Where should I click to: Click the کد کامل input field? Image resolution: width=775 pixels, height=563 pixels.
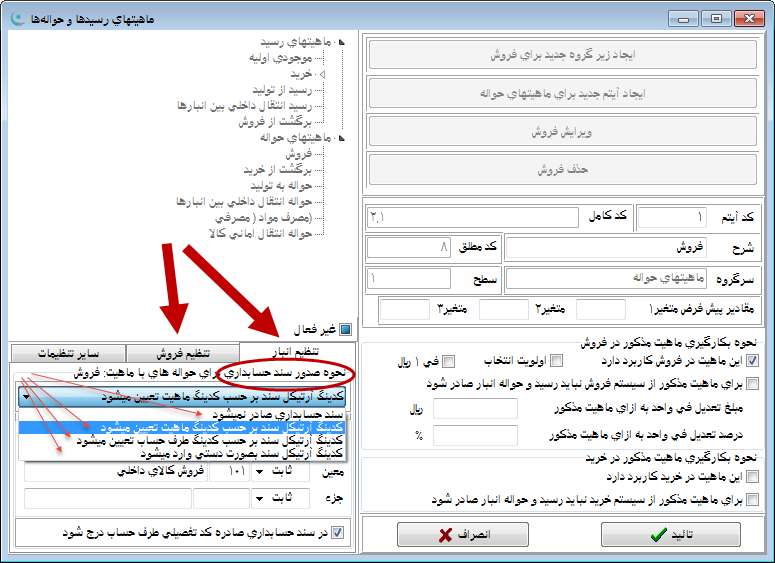[x=473, y=217]
